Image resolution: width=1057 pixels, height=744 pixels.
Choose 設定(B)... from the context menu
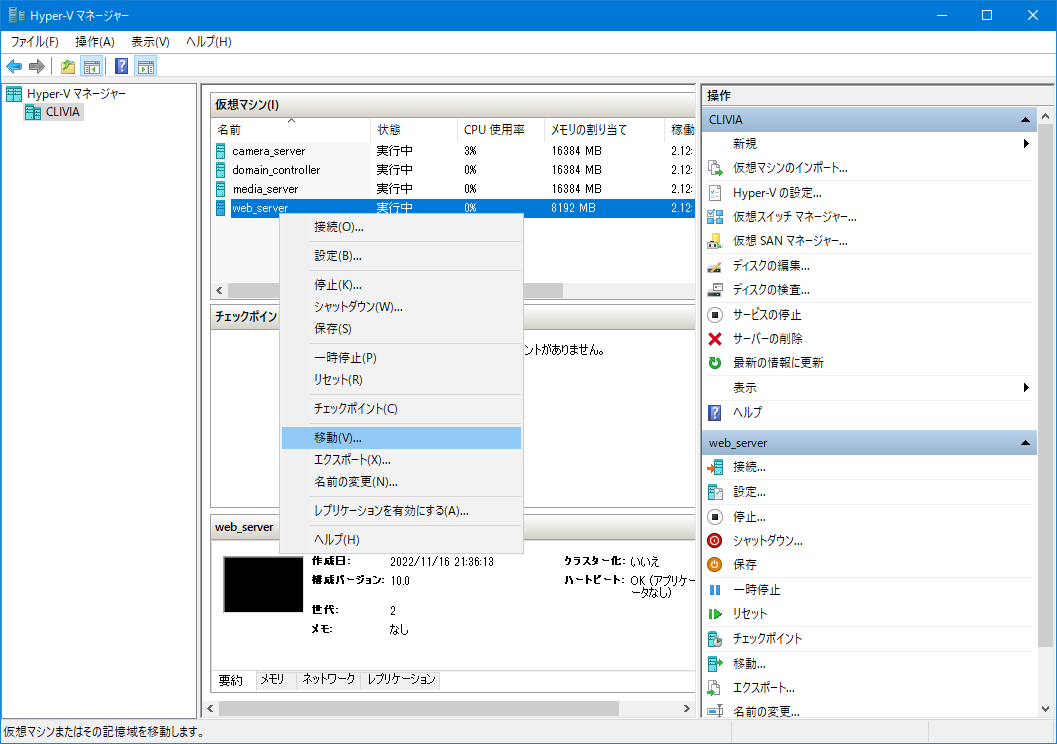(401, 256)
